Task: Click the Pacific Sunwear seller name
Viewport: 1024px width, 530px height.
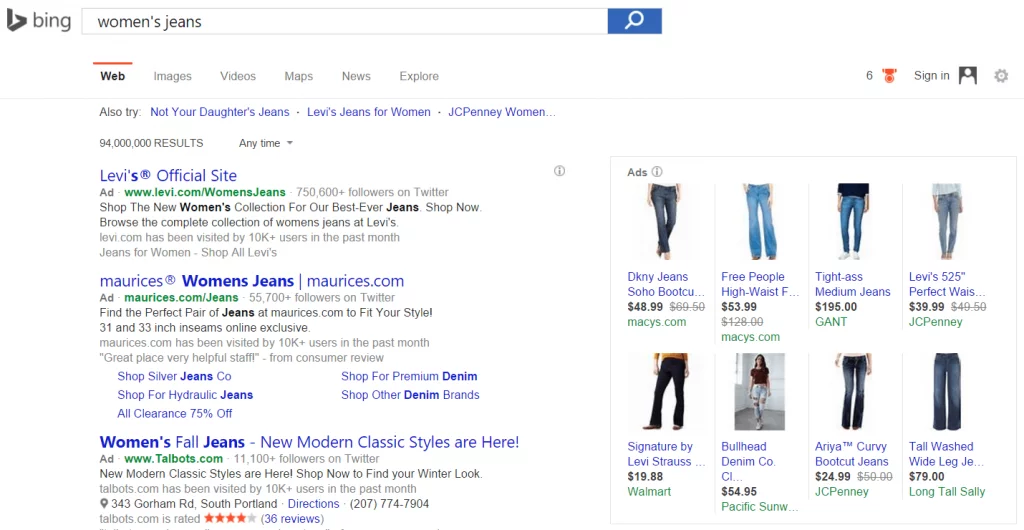Action: tap(760, 507)
